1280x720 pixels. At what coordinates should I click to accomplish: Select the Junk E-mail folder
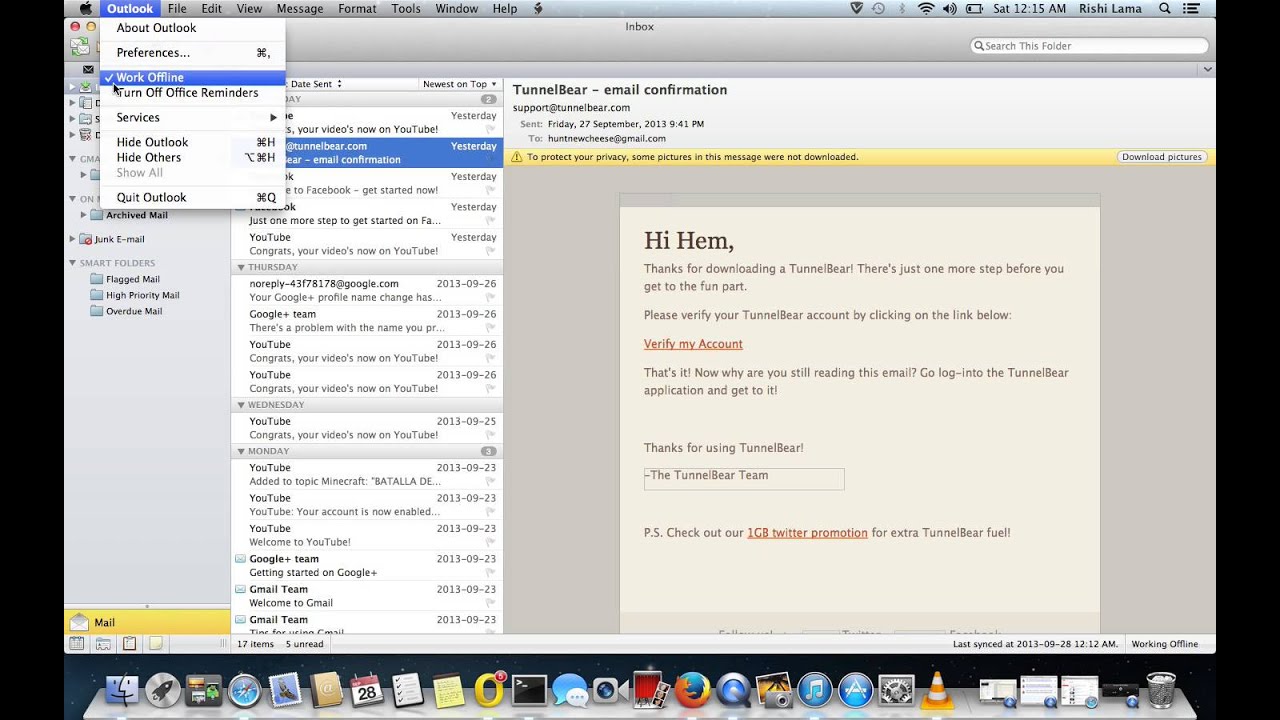pos(112,239)
